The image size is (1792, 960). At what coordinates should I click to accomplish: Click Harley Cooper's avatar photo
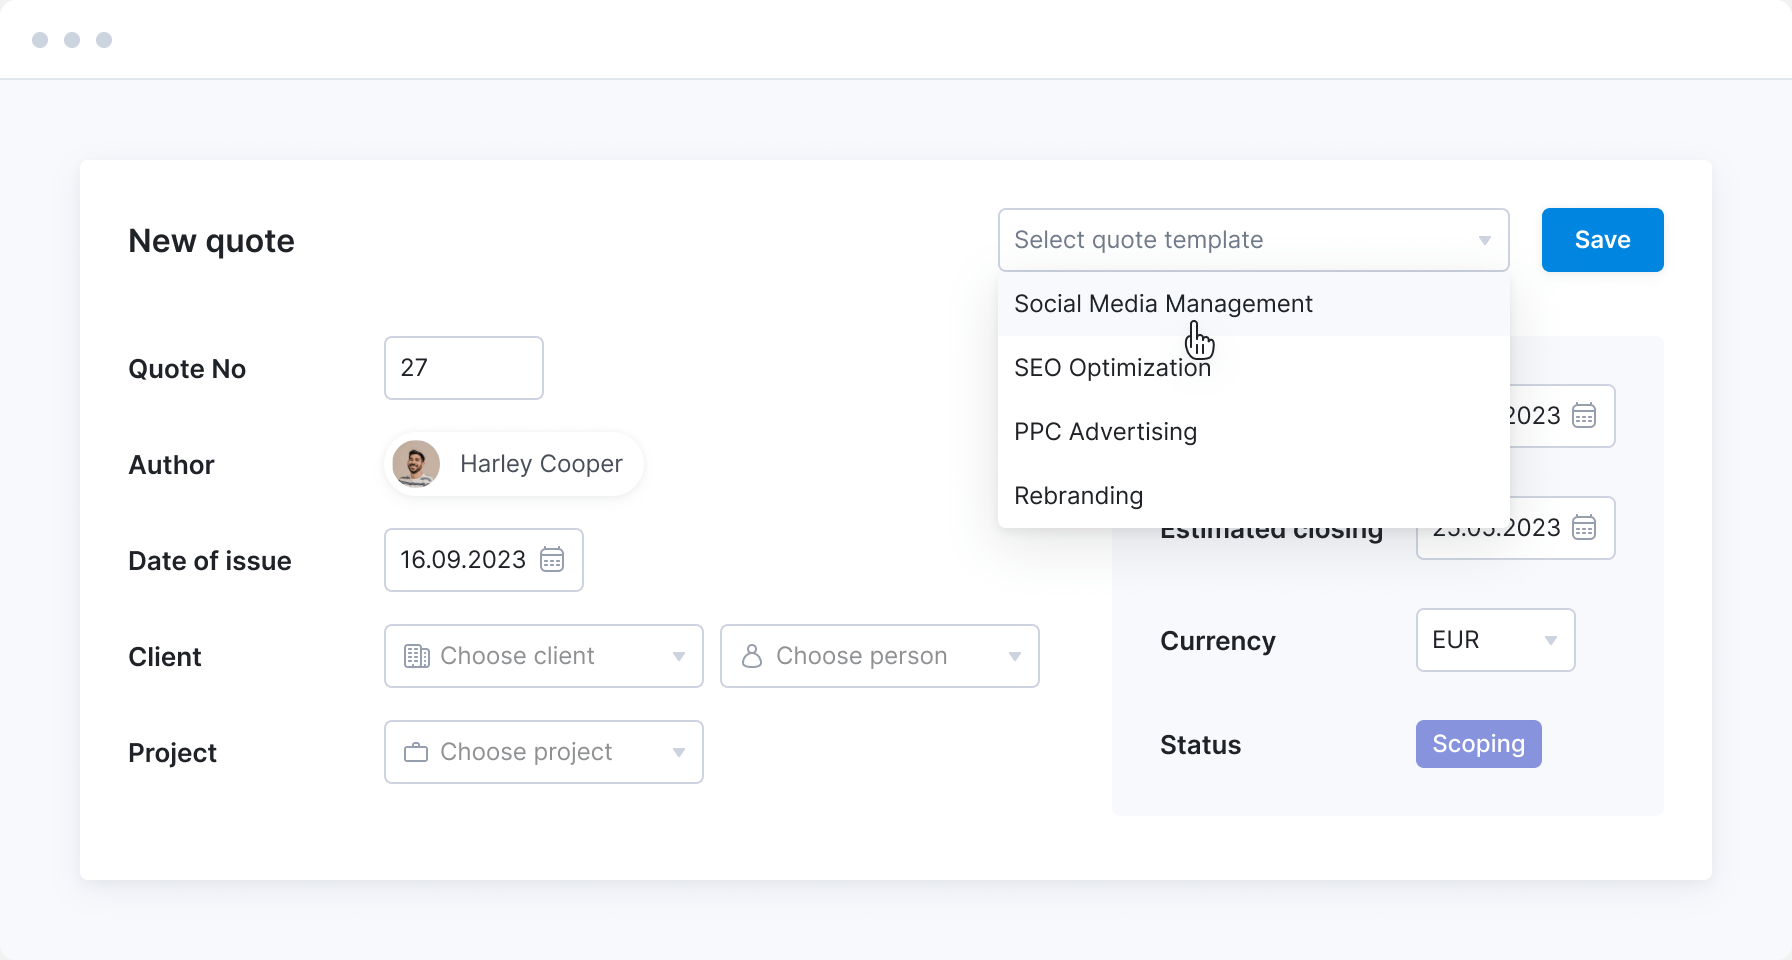(x=416, y=464)
